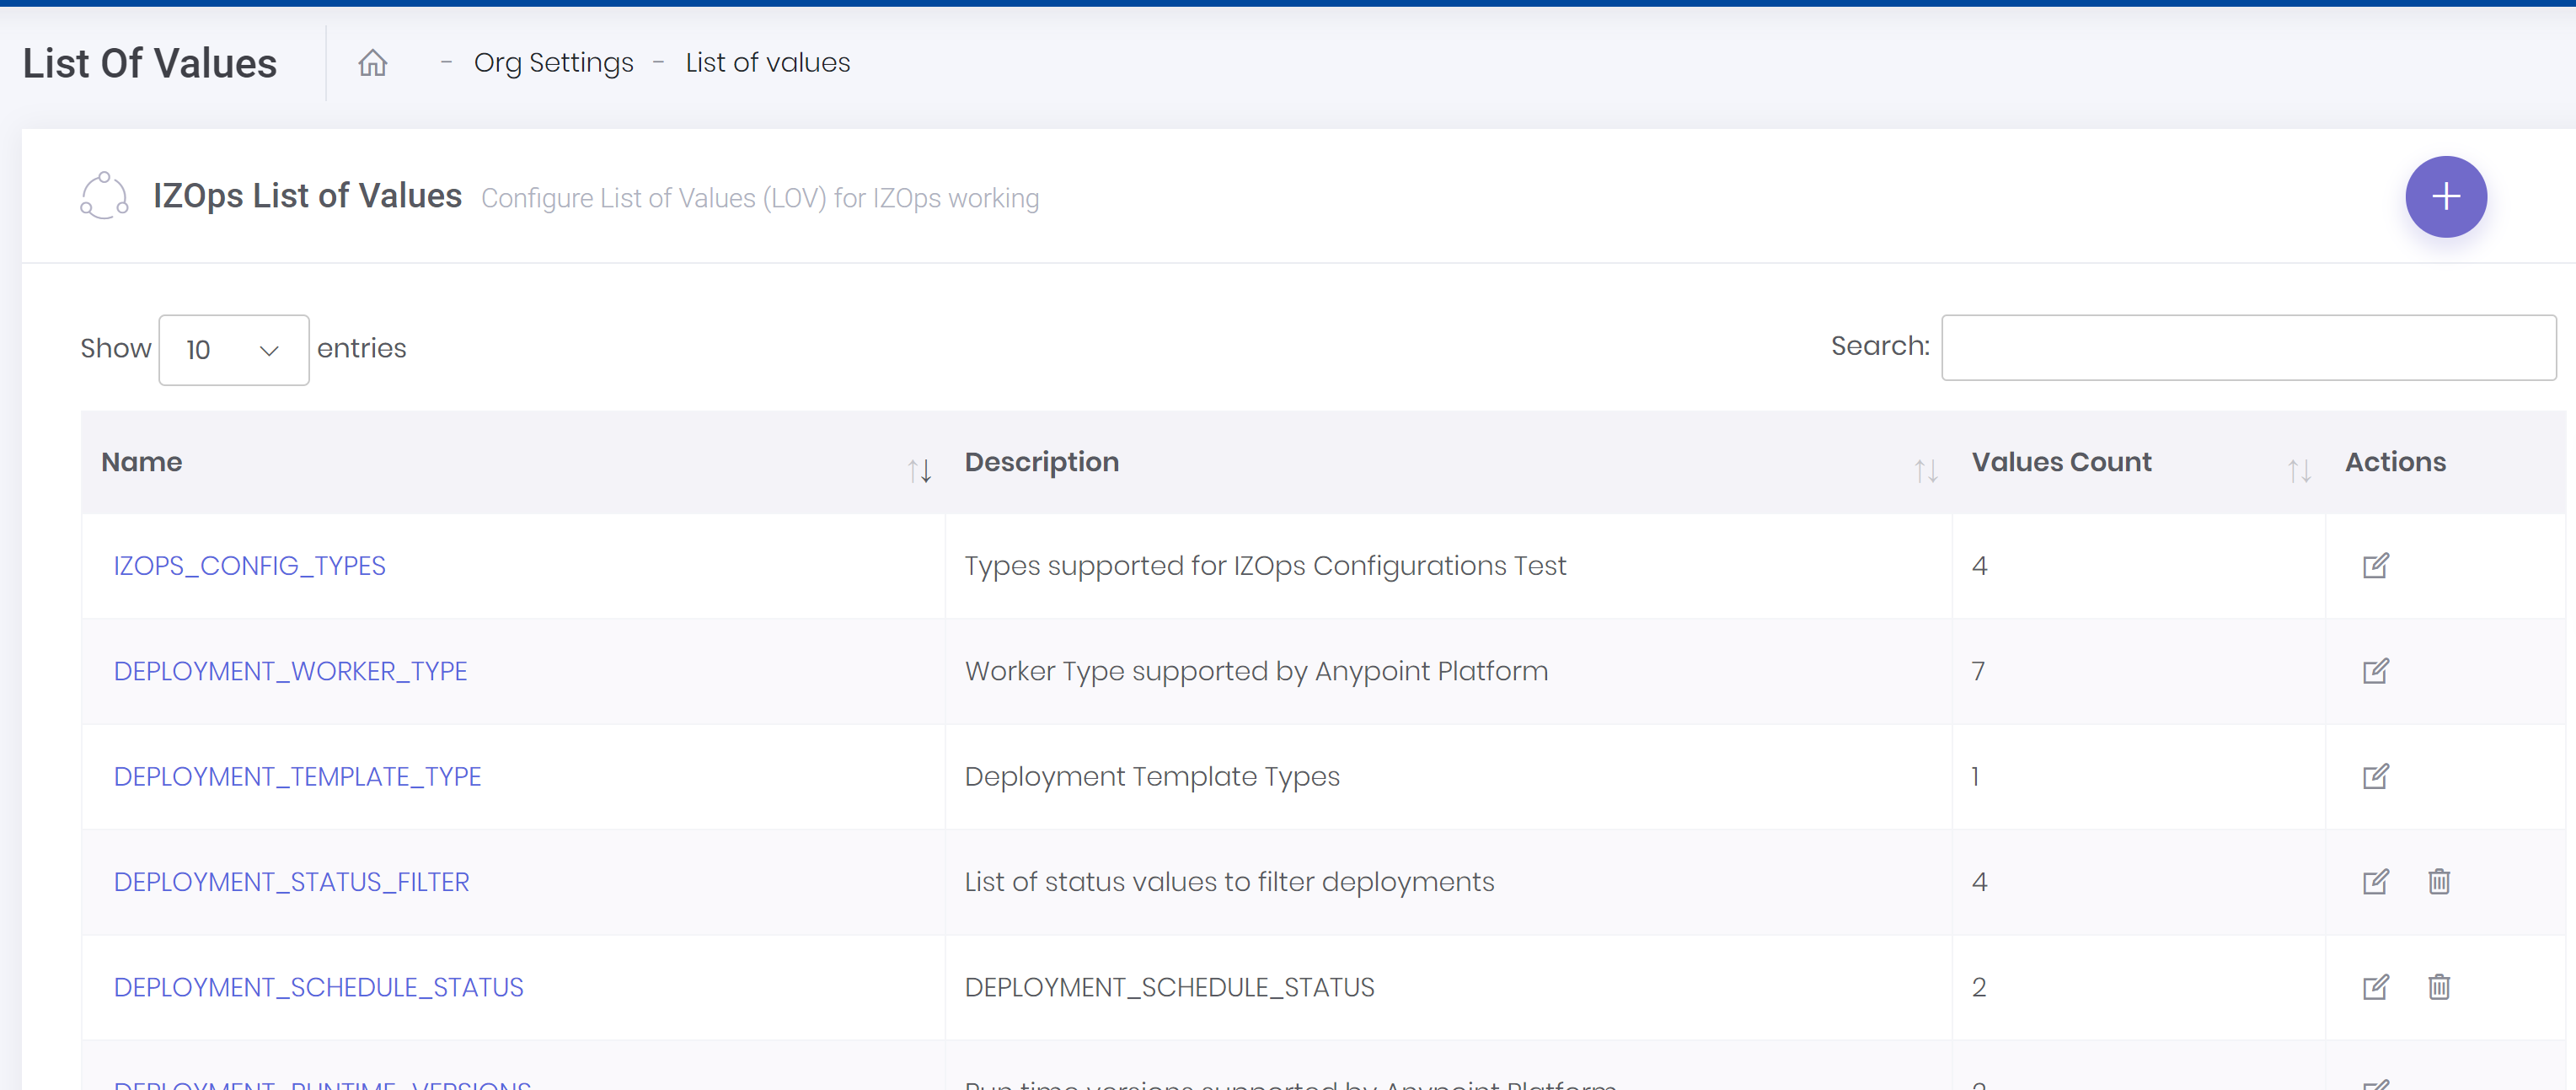The image size is (2576, 1090).
Task: Open the DEPLOYMENT_SCHEDULE_STATUS link
Action: [318, 988]
